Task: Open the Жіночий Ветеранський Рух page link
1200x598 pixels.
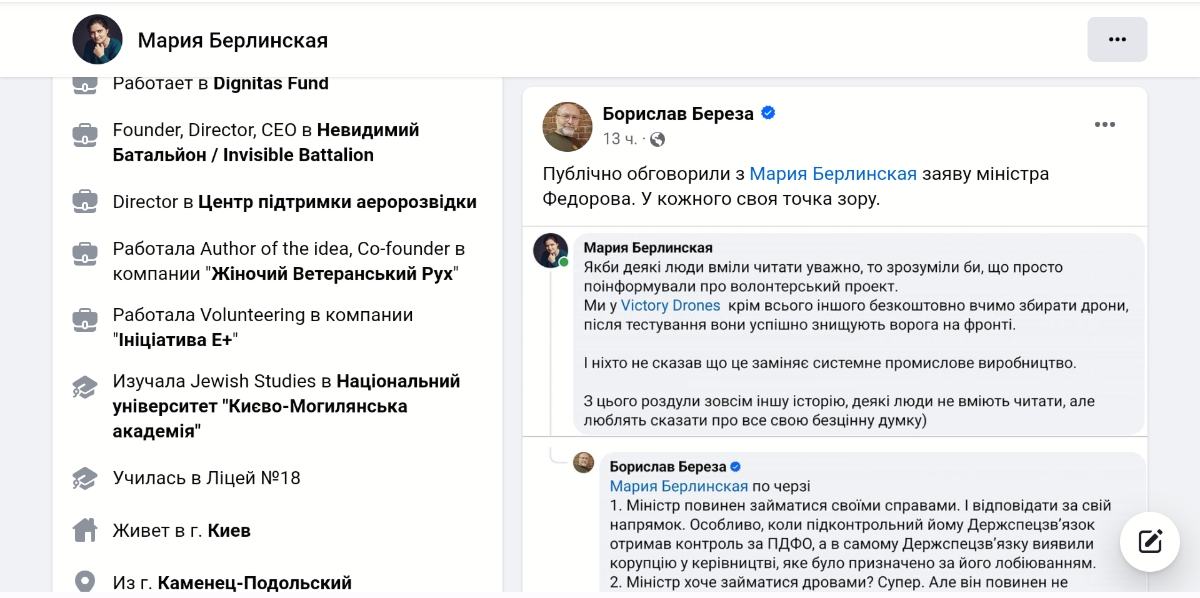Action: pyautogui.click(x=331, y=274)
